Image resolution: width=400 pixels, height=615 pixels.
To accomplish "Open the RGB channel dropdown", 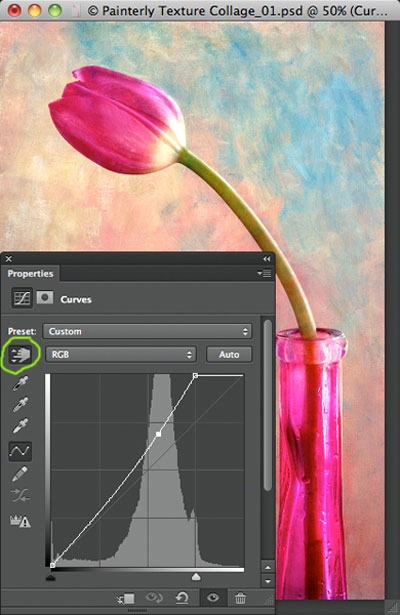I will 121,355.
